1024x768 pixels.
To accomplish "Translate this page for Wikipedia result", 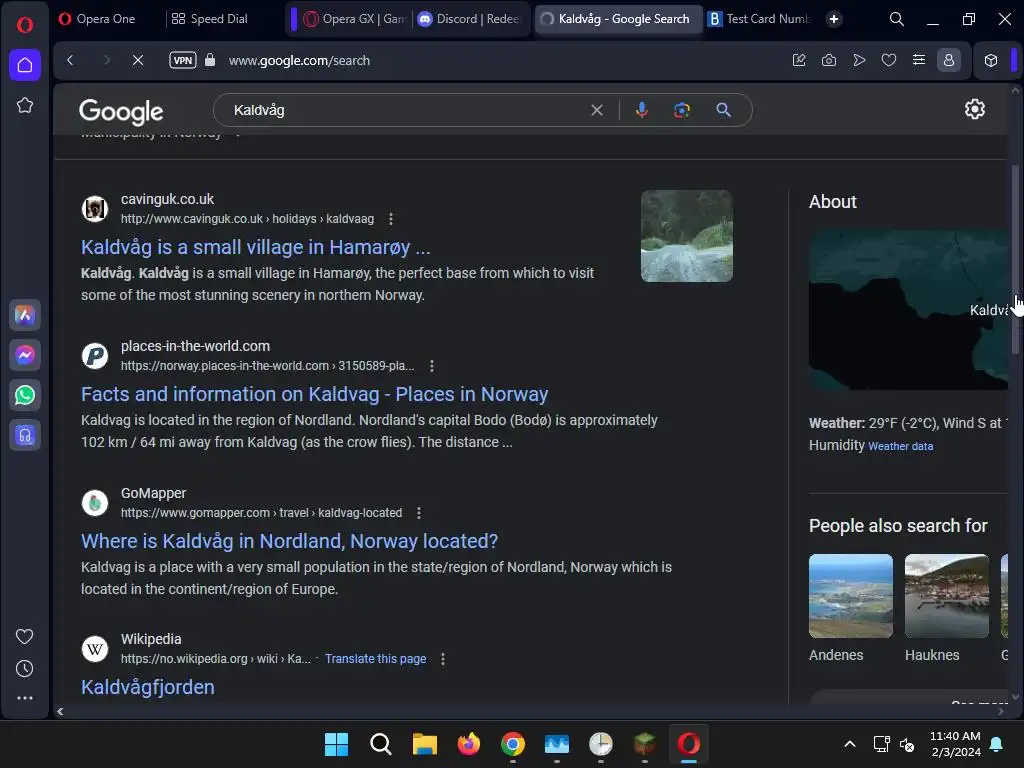I will [376, 659].
